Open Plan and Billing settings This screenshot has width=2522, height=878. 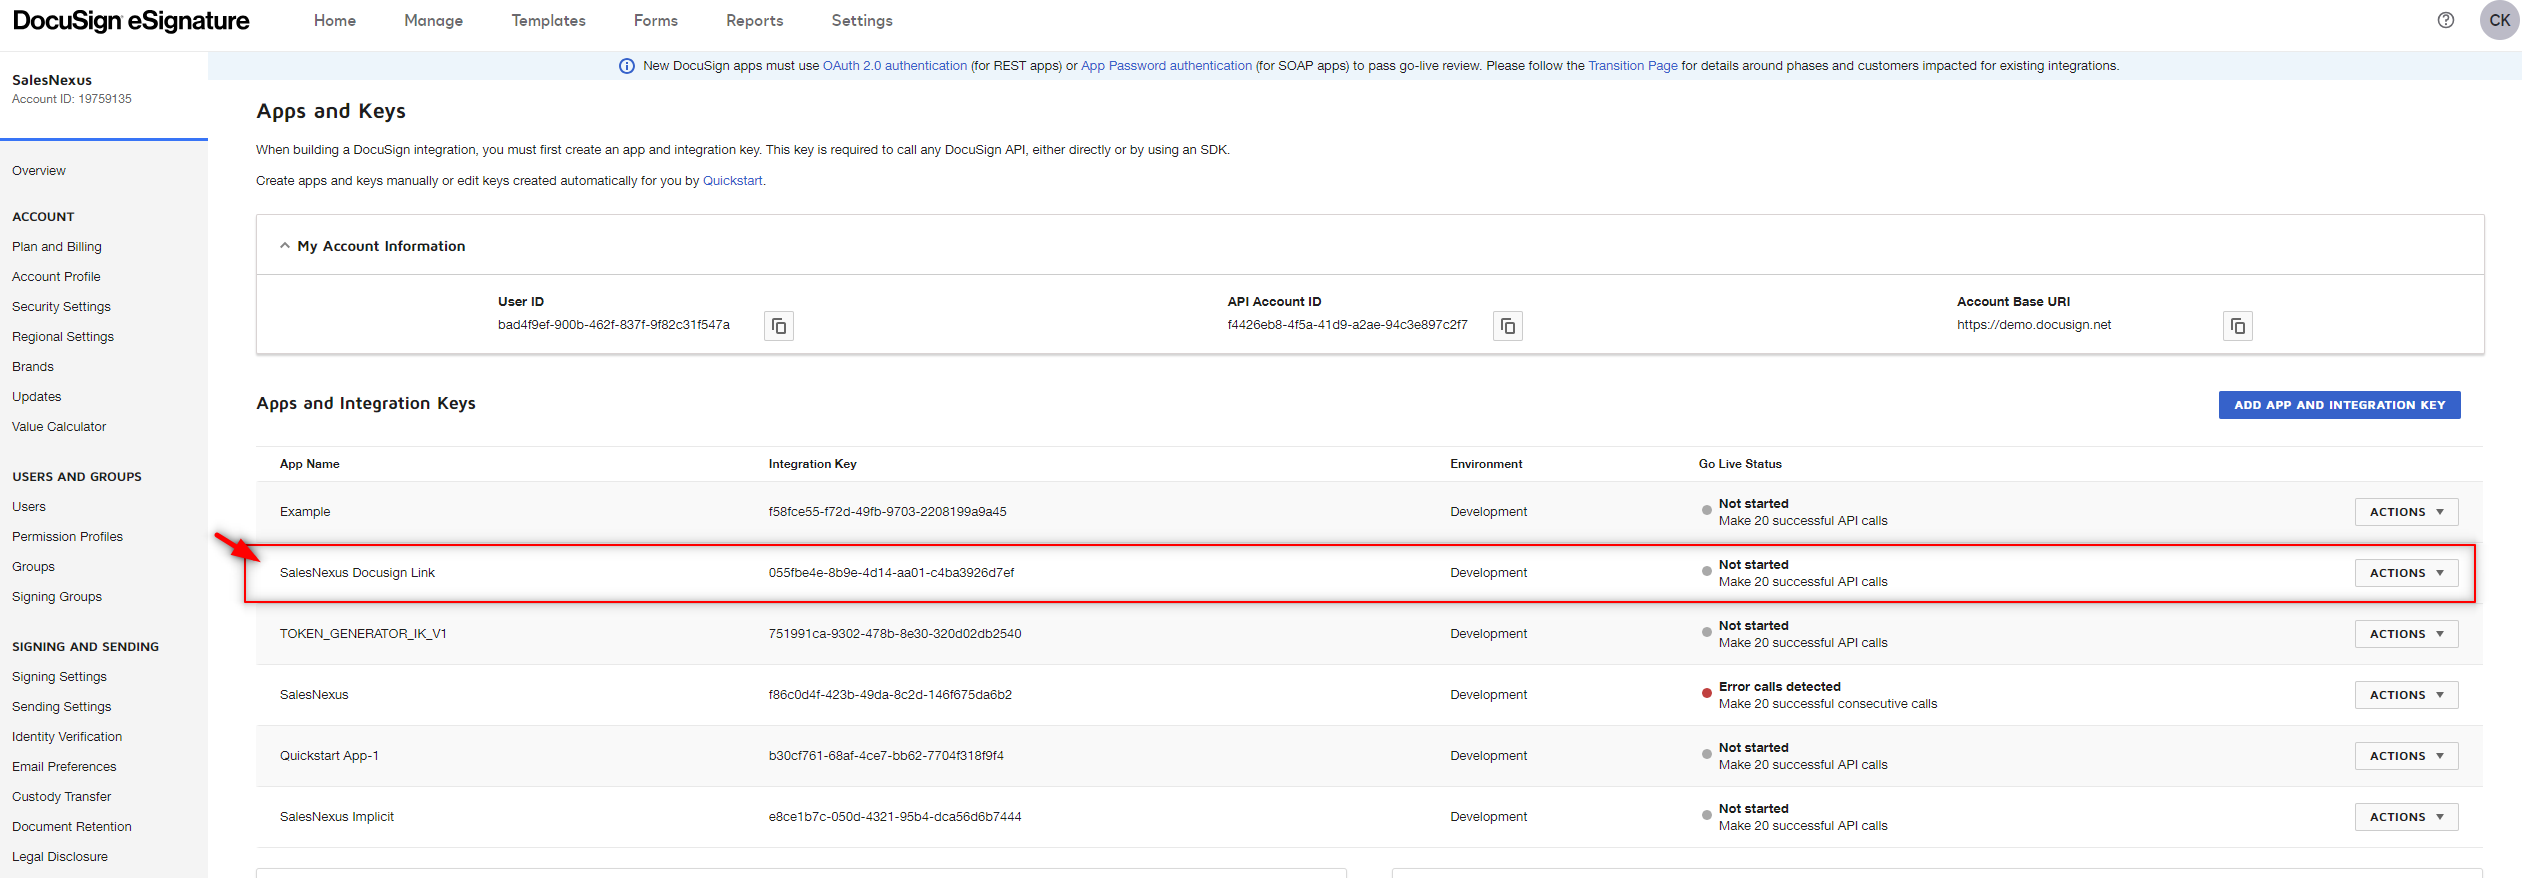click(57, 247)
